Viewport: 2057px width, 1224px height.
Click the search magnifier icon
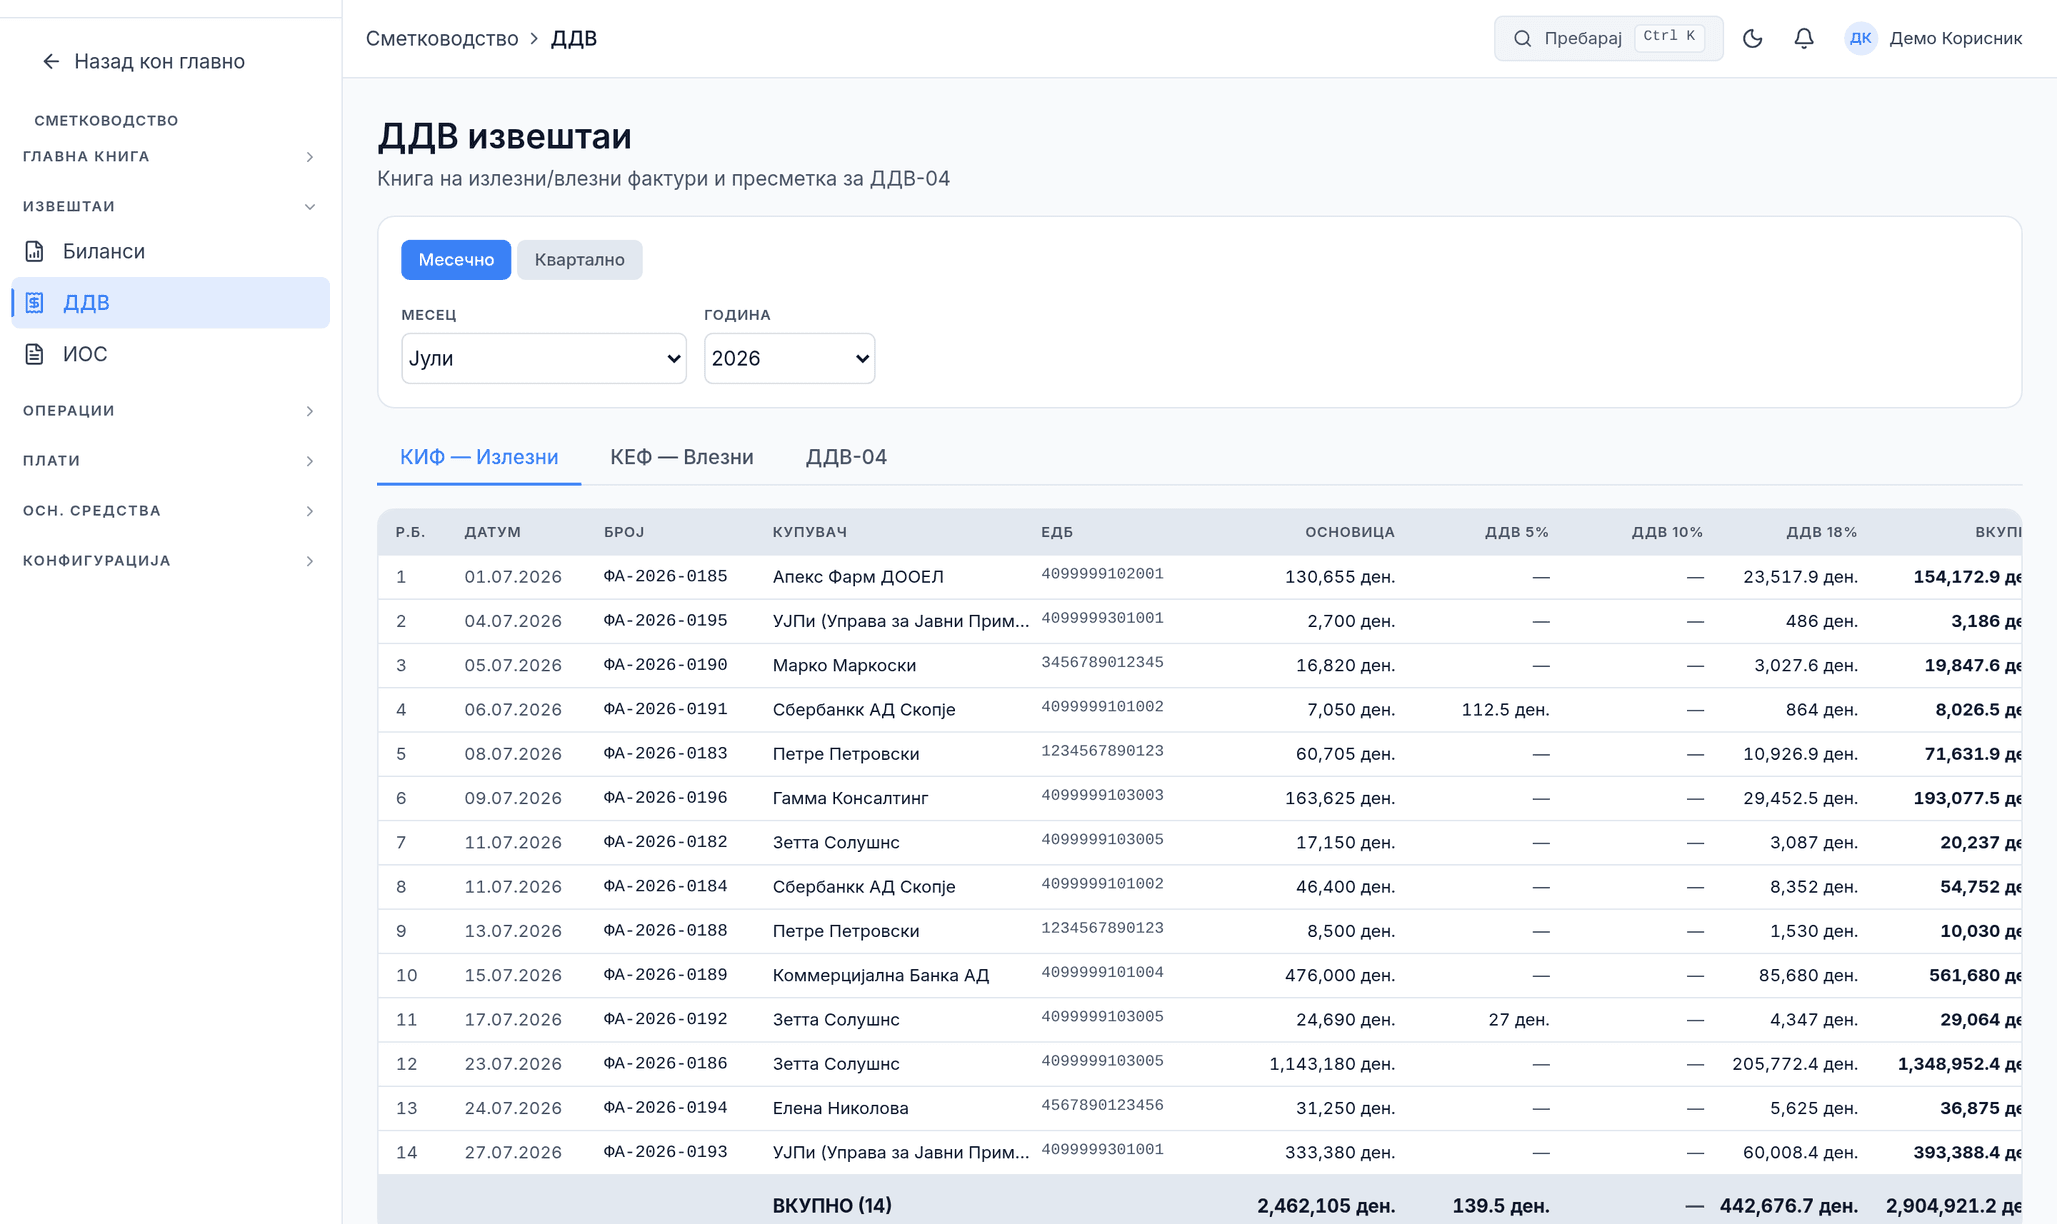1522,39
